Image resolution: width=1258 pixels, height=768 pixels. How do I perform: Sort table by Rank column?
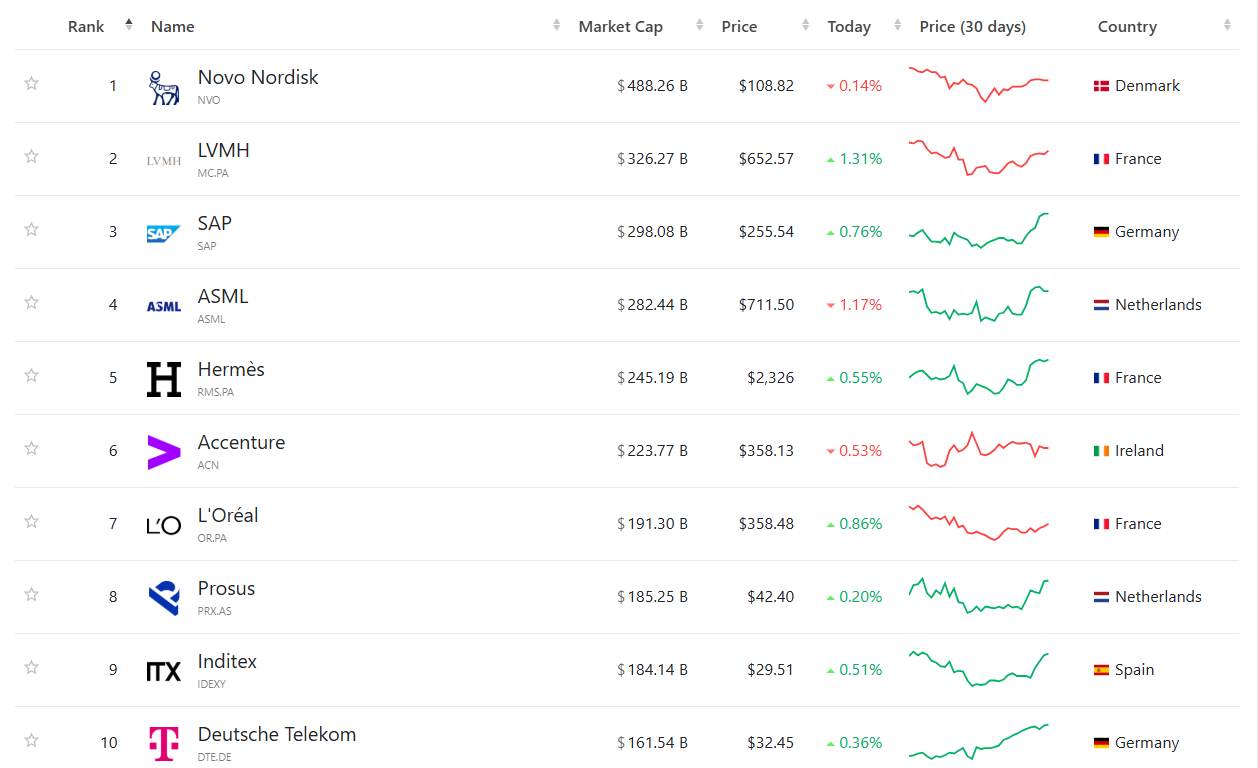86,26
